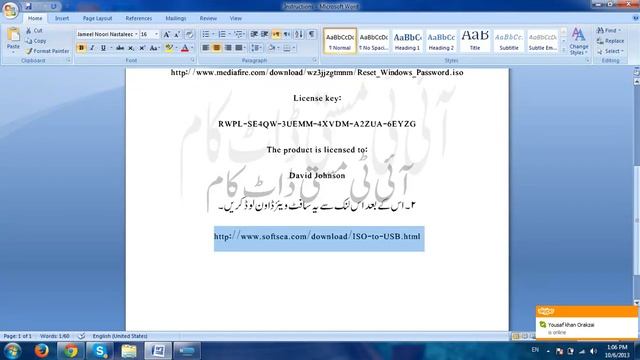Screen dimensions: 640x360
Task: Apply the Heading 1 style
Action: tap(407, 41)
